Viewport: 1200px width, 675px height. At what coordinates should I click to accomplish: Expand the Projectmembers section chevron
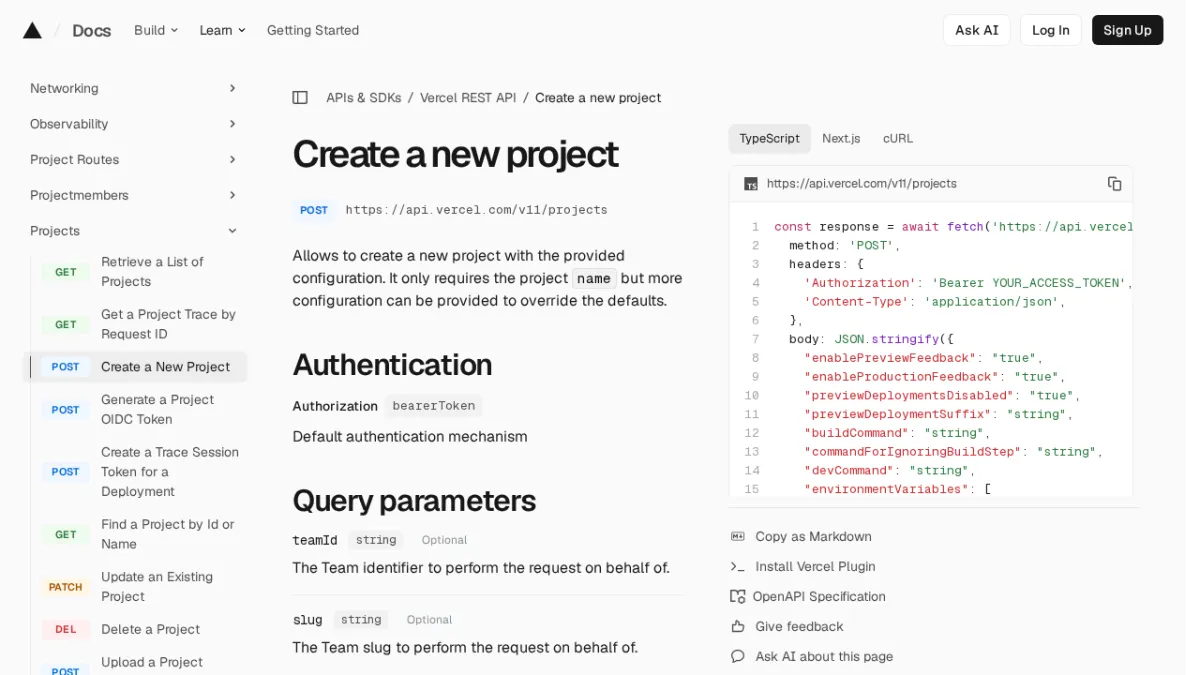tap(232, 195)
